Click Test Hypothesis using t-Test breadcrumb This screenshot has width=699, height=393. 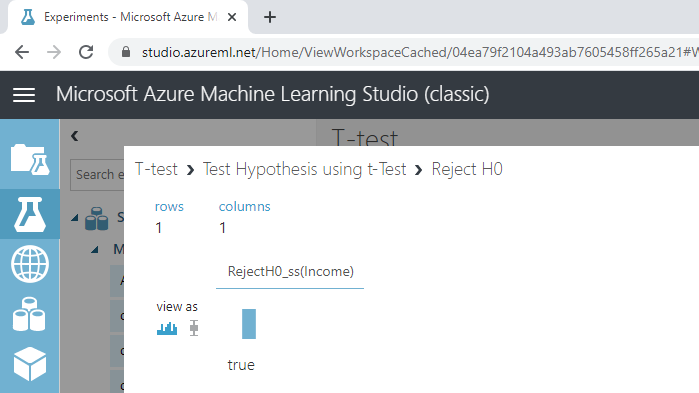[x=304, y=169]
